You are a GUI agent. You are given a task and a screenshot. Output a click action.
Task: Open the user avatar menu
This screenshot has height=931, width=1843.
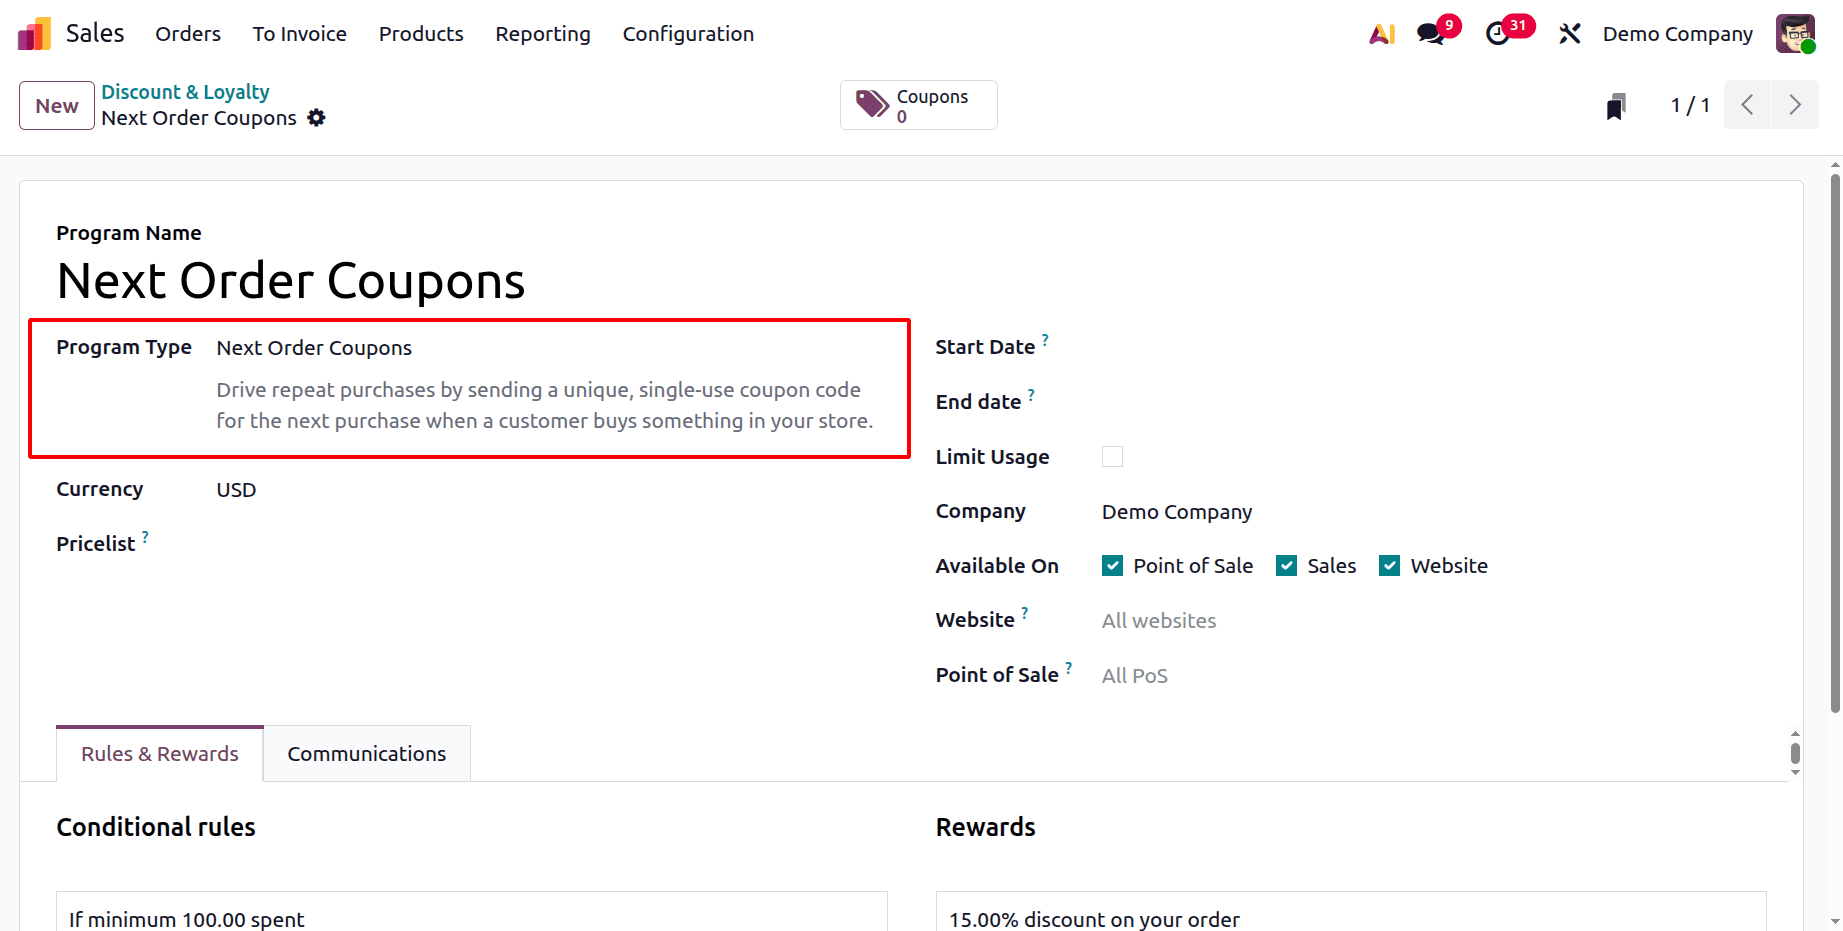tap(1796, 33)
